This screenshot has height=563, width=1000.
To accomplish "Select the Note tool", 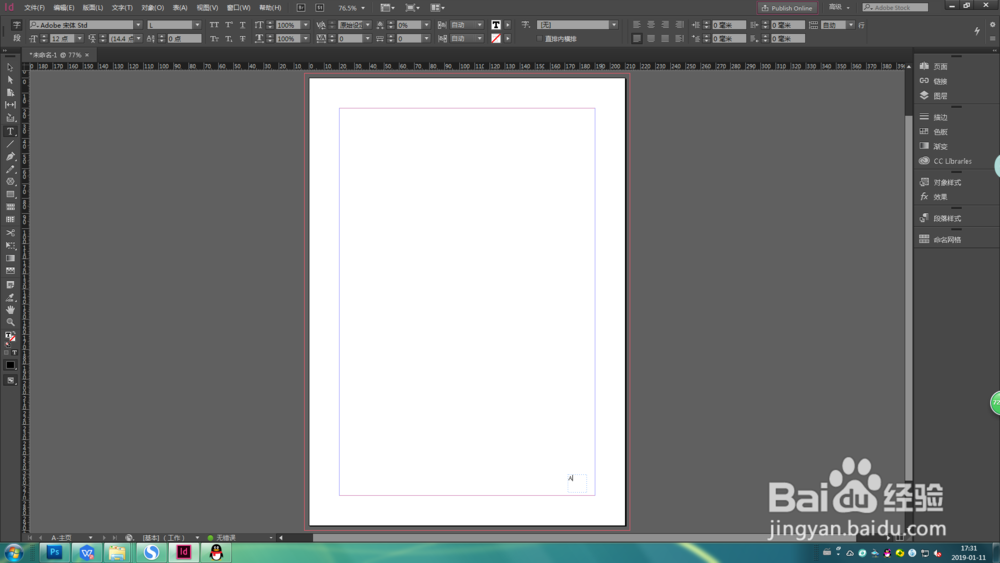I will tap(10, 284).
